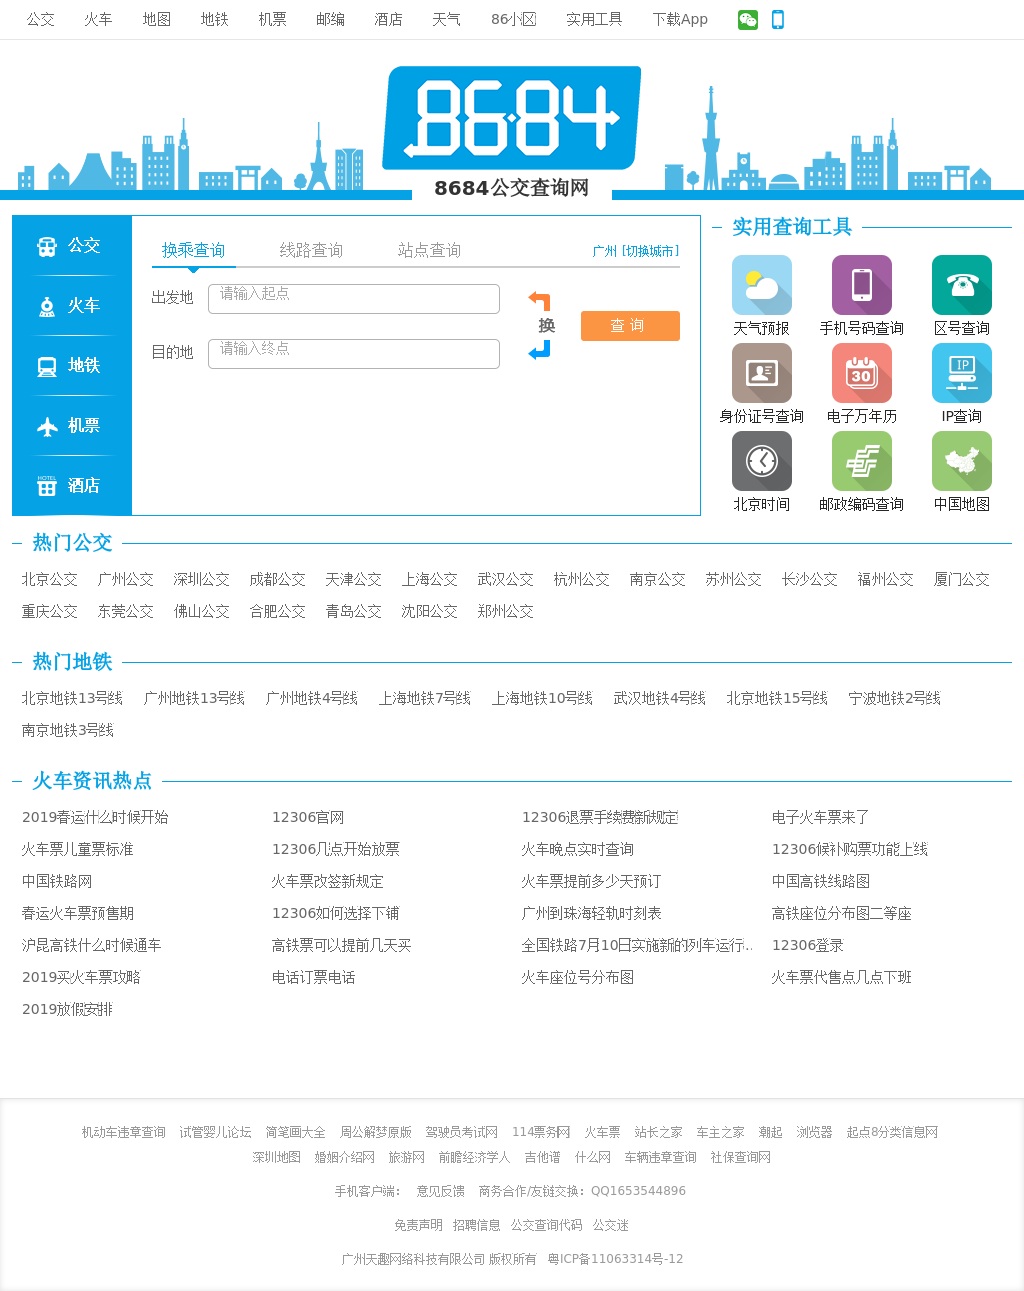
Task: Open the 深圳地图 footer link
Action: click(277, 1157)
